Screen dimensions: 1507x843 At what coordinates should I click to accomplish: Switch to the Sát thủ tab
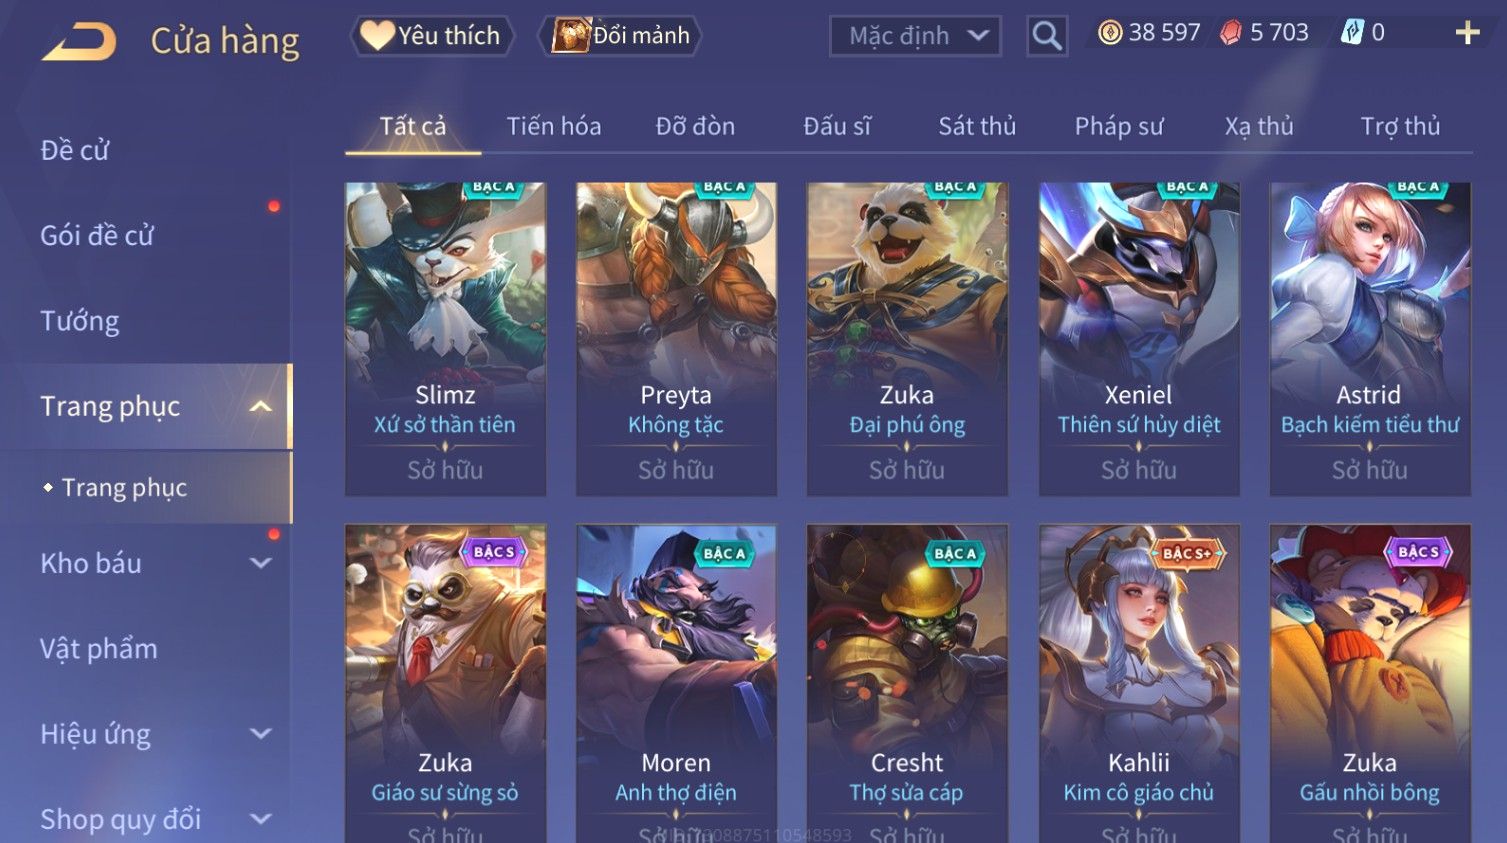pos(977,126)
